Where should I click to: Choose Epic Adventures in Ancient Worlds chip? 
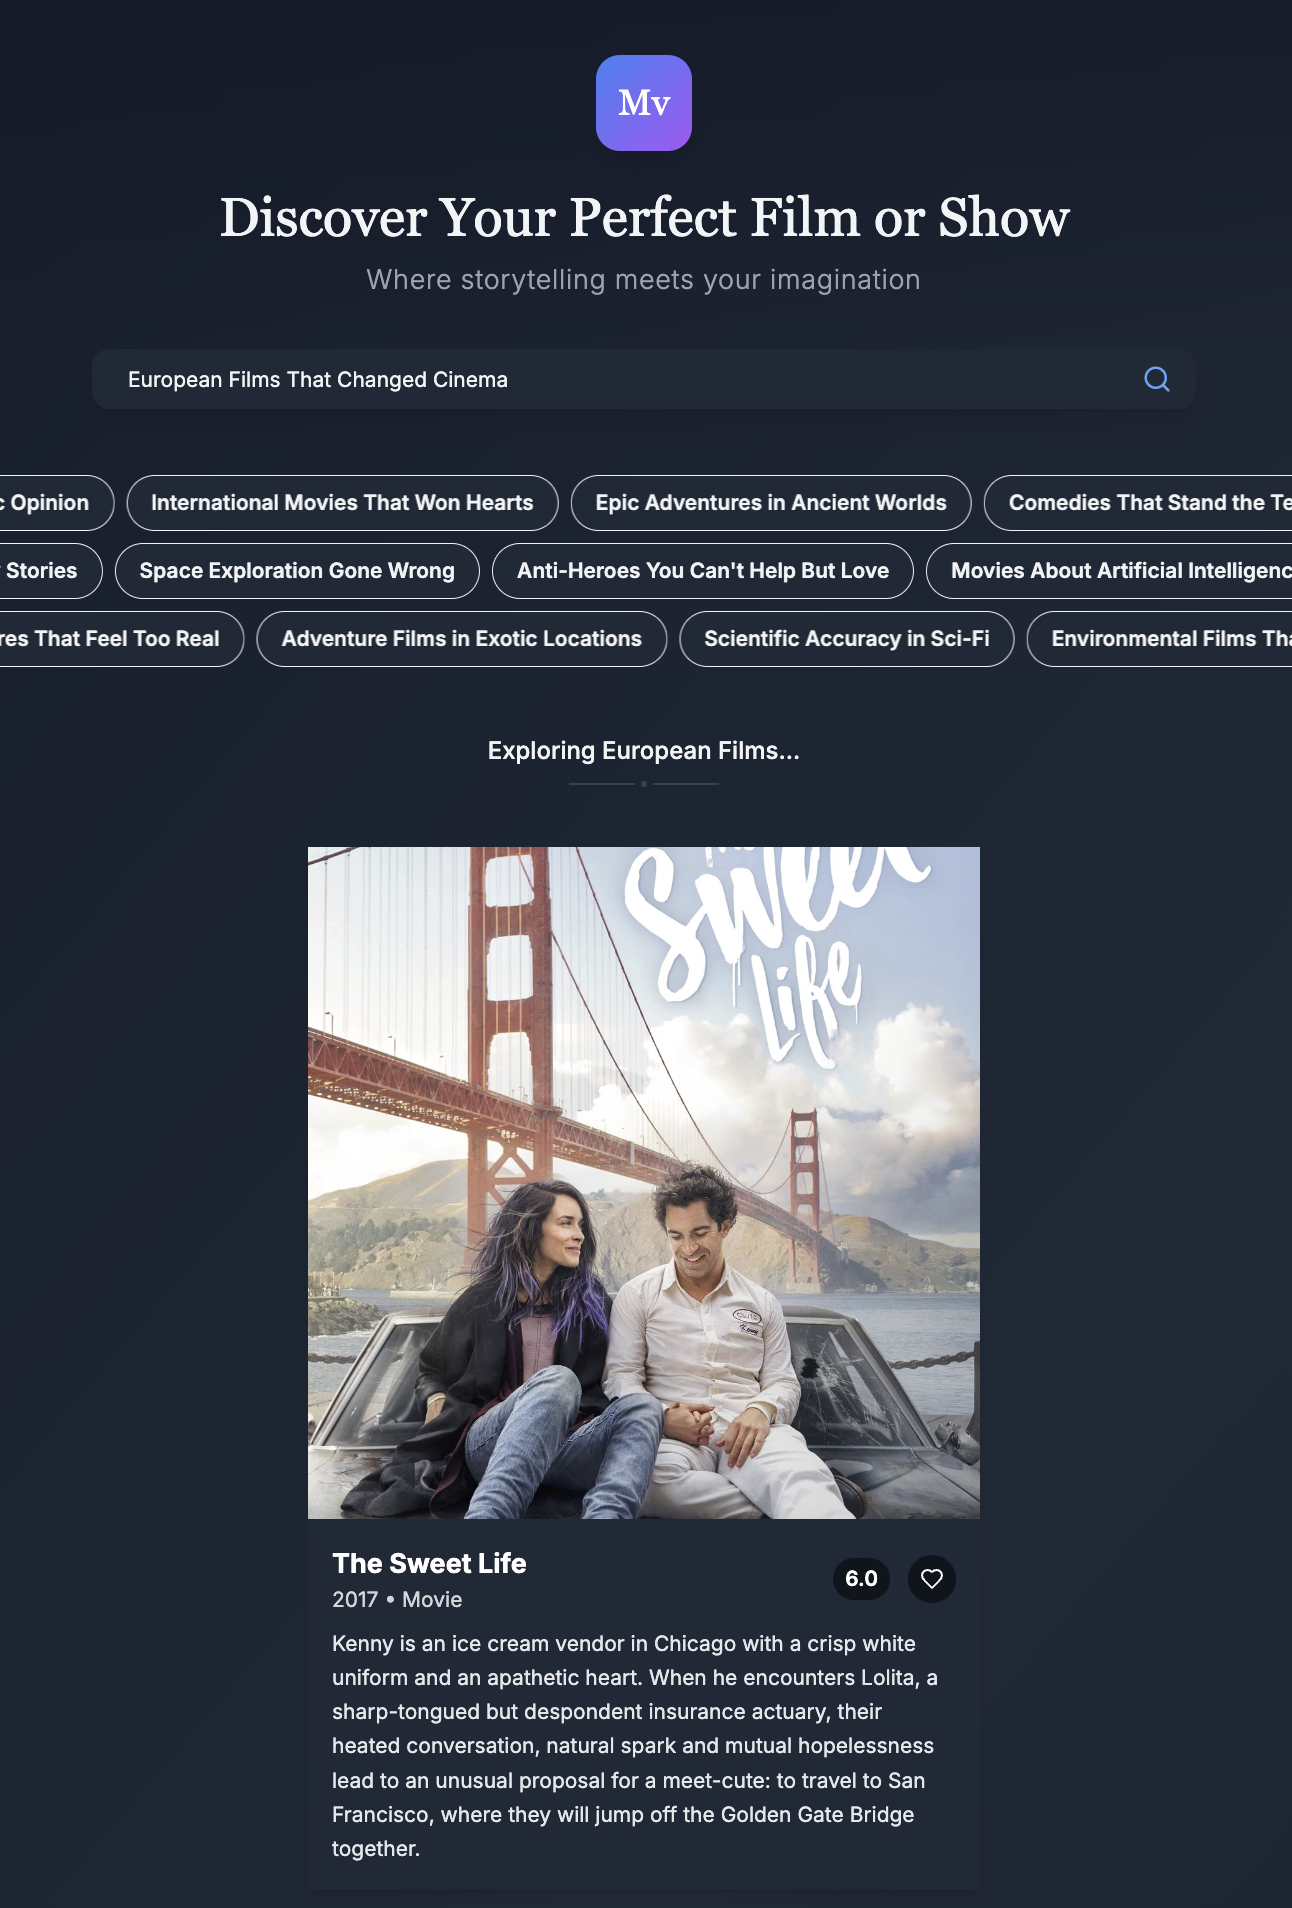click(771, 503)
